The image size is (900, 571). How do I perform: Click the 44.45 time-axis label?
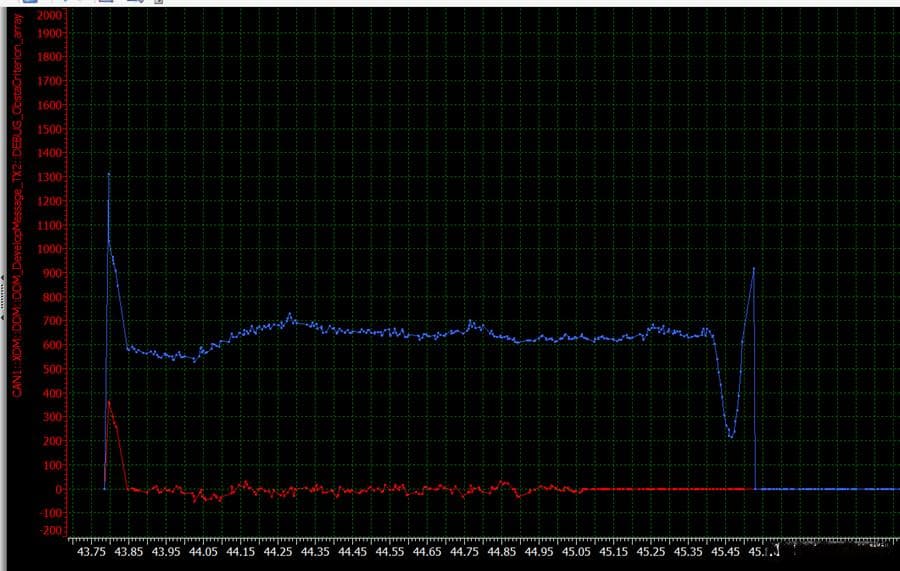(x=352, y=552)
